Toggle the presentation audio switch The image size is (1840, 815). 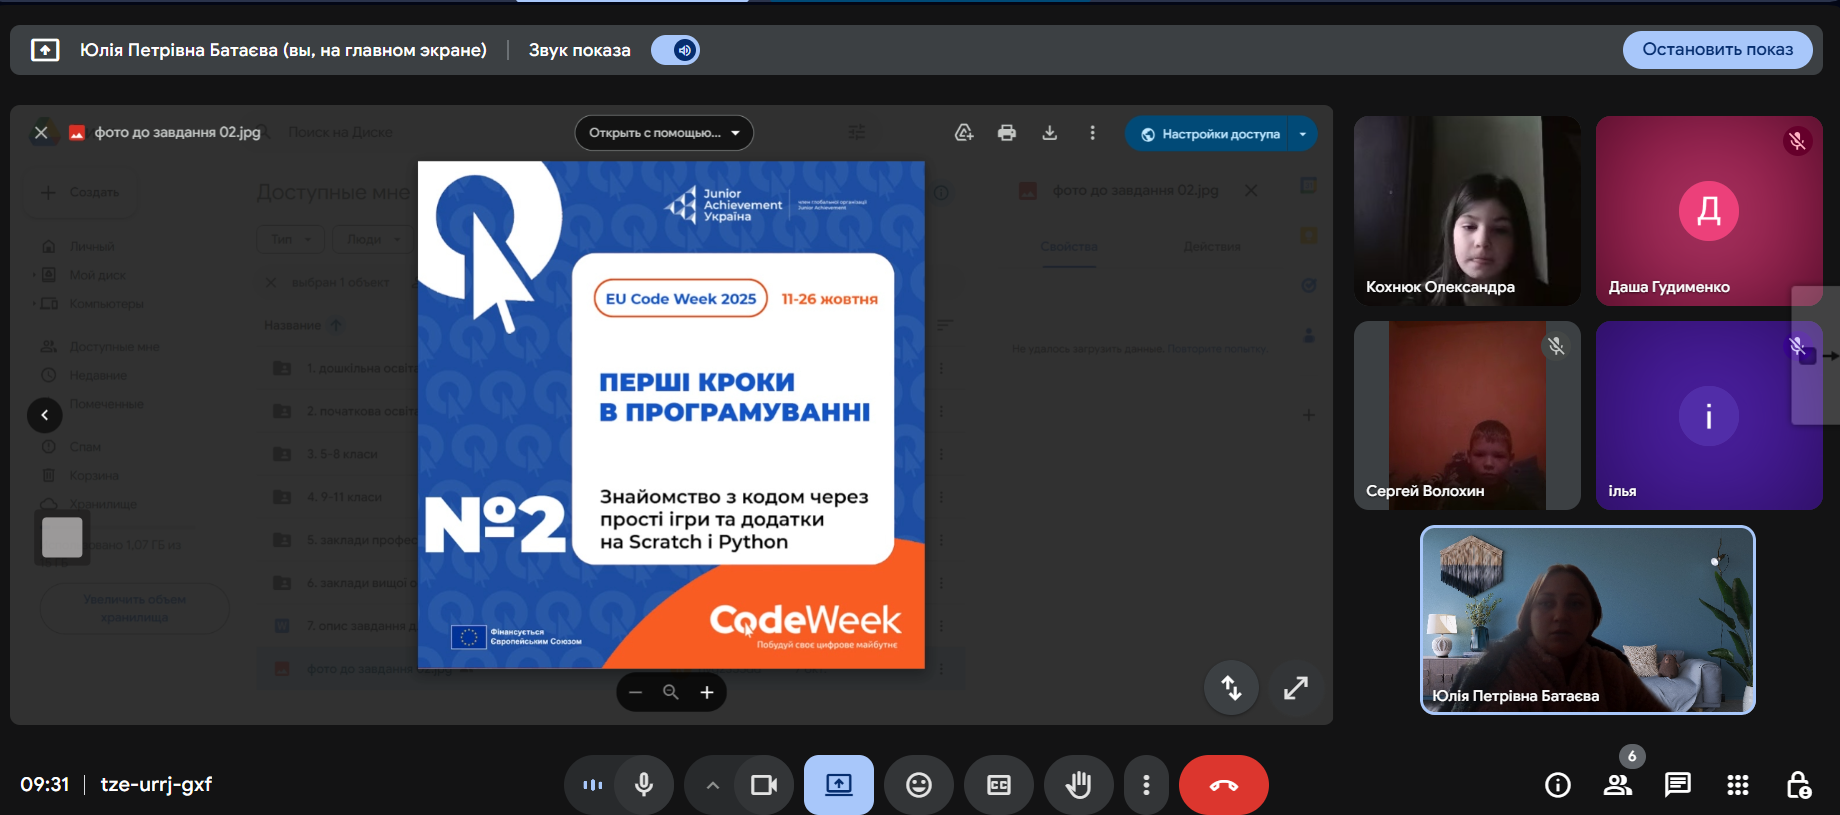(x=676, y=50)
